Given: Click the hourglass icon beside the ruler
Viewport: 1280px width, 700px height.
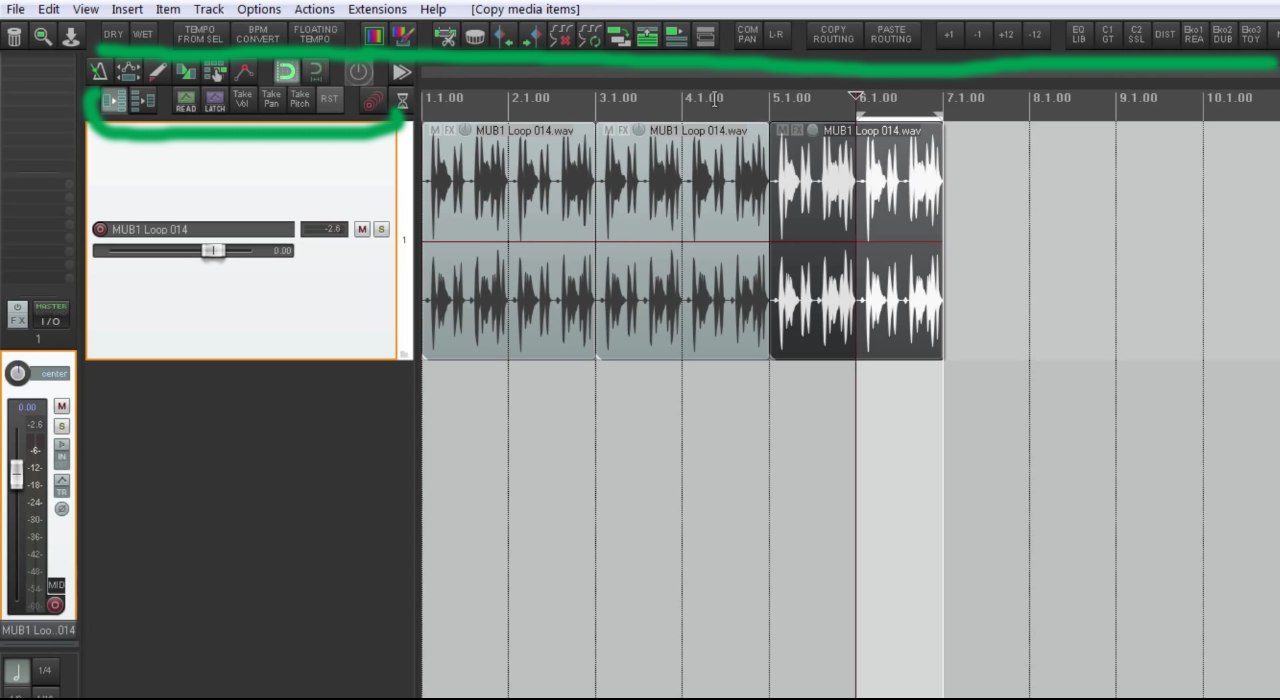Looking at the screenshot, I should coord(402,101).
